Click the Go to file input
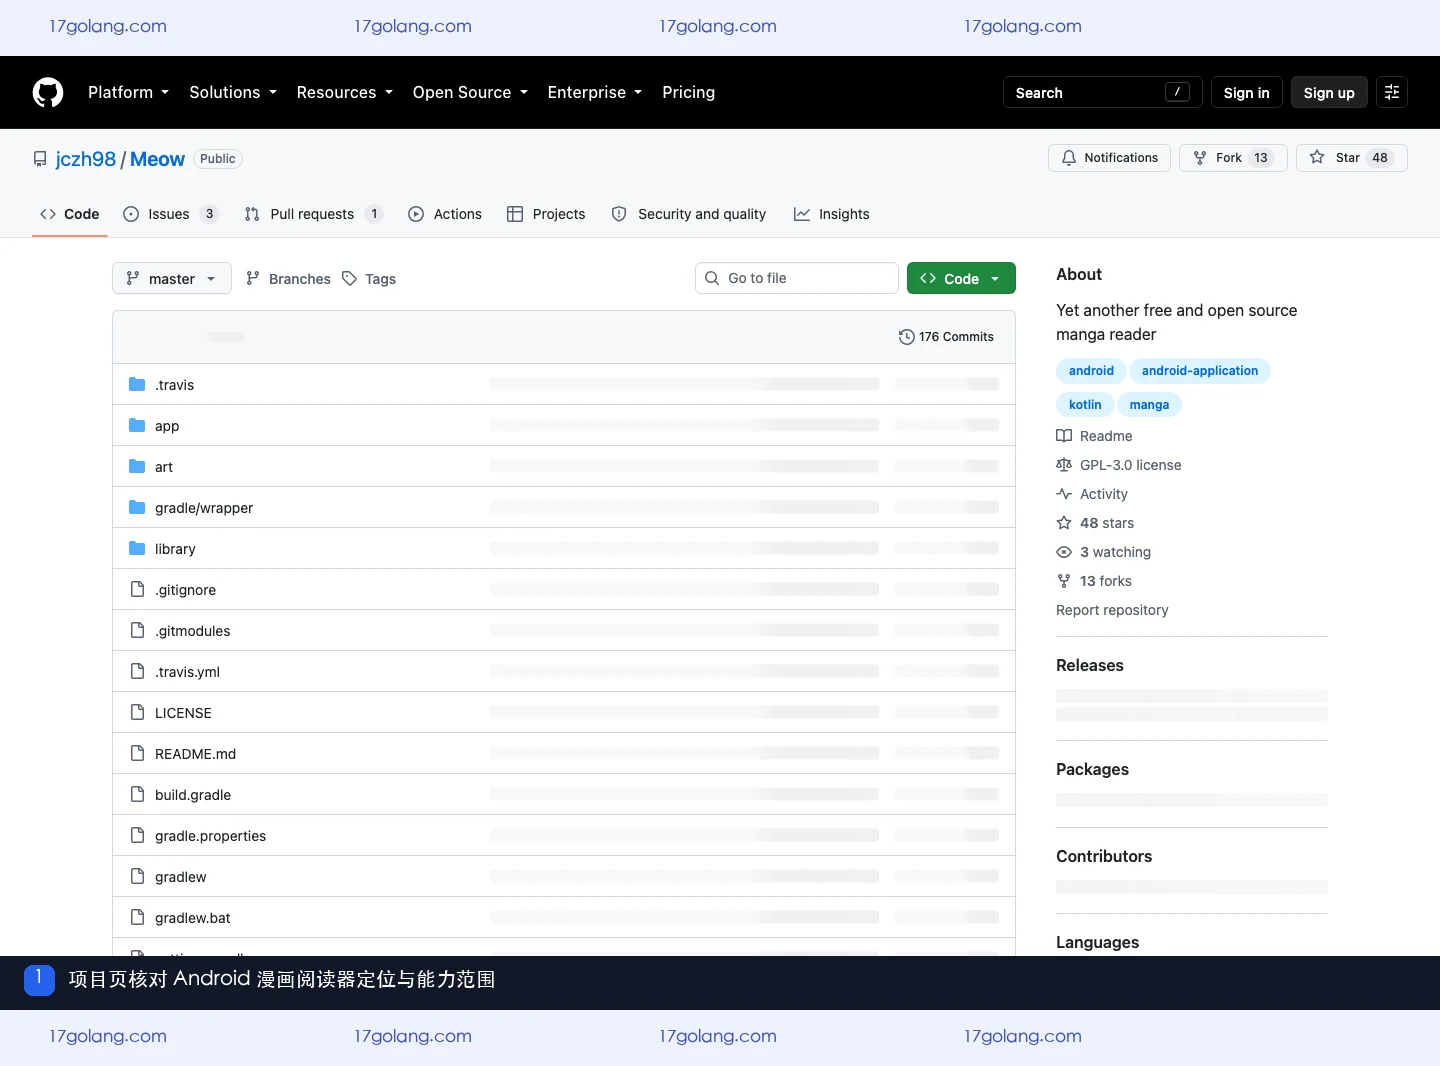 [797, 278]
